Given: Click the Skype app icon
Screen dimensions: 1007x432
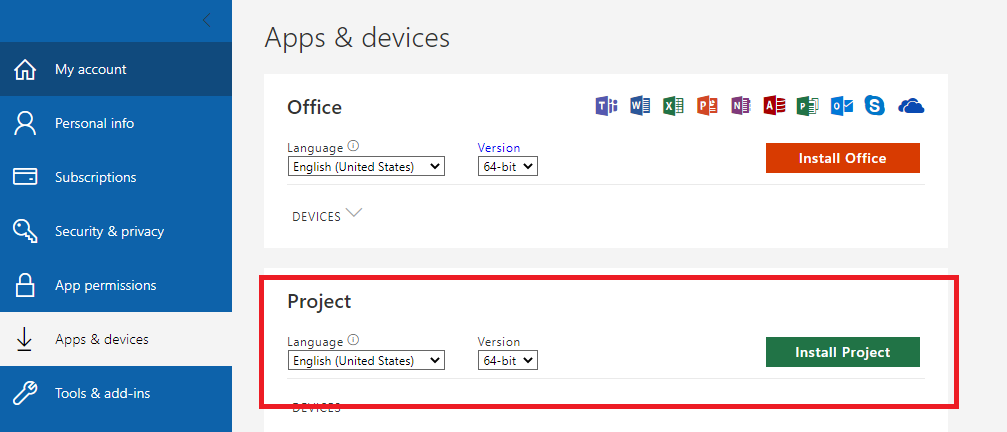Looking at the screenshot, I should 875,105.
